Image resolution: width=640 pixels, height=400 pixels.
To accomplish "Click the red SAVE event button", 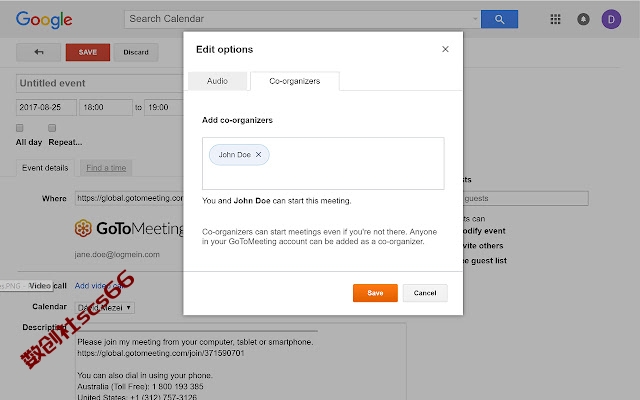I will pyautogui.click(x=88, y=52).
